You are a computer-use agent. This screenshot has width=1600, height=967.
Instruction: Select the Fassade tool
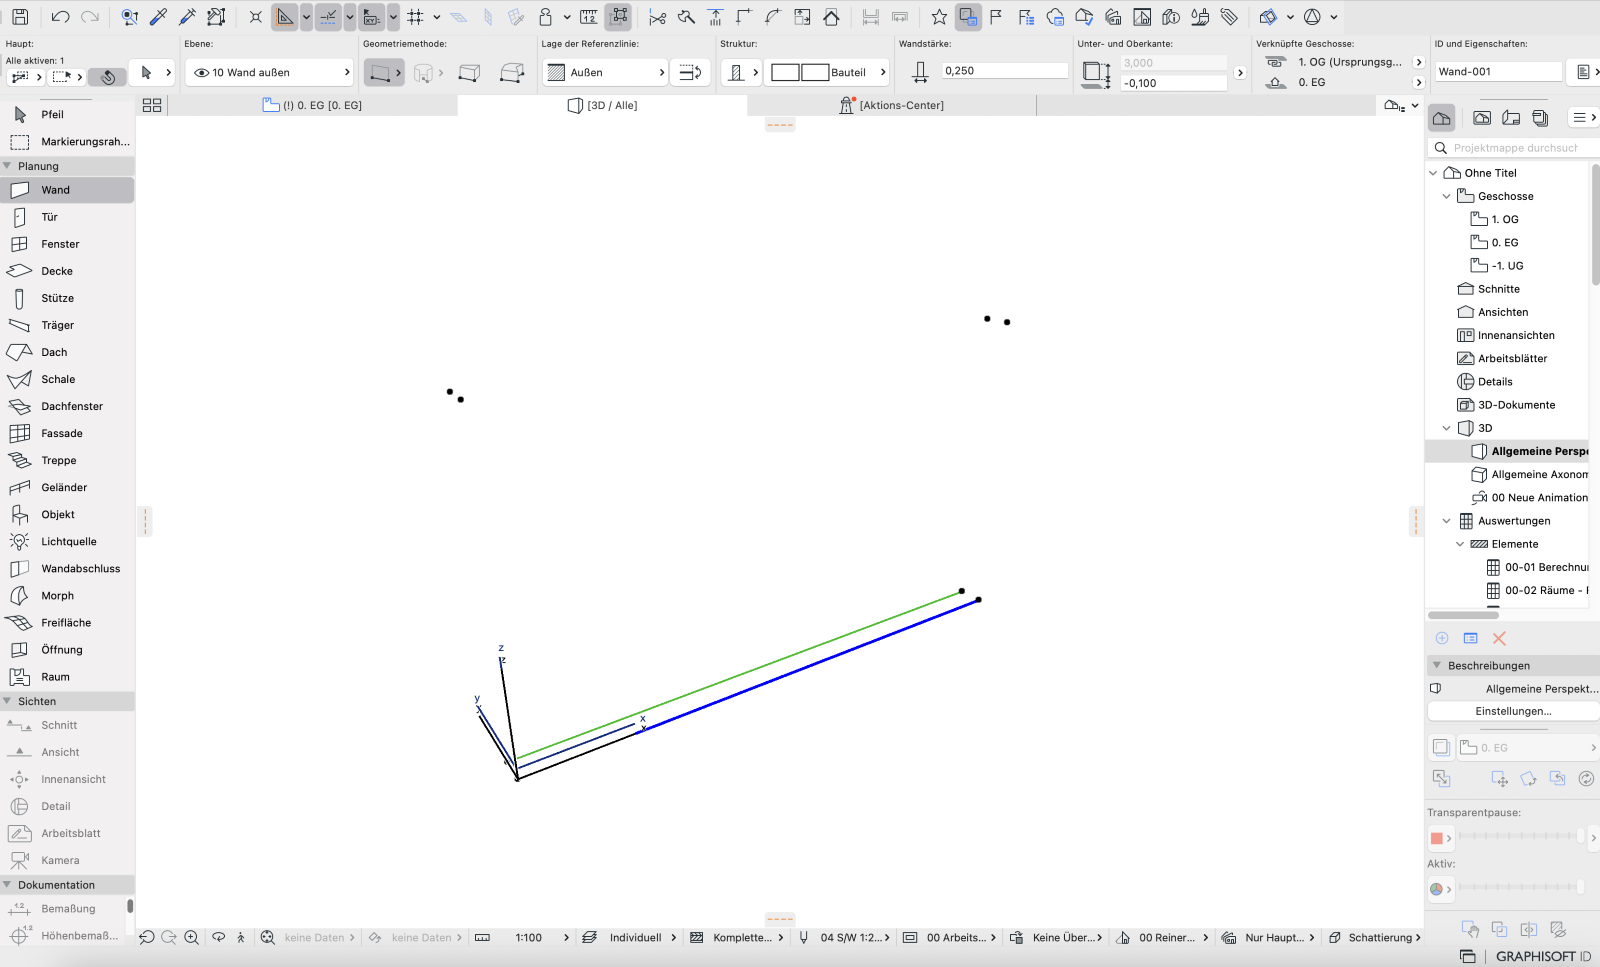(67, 433)
